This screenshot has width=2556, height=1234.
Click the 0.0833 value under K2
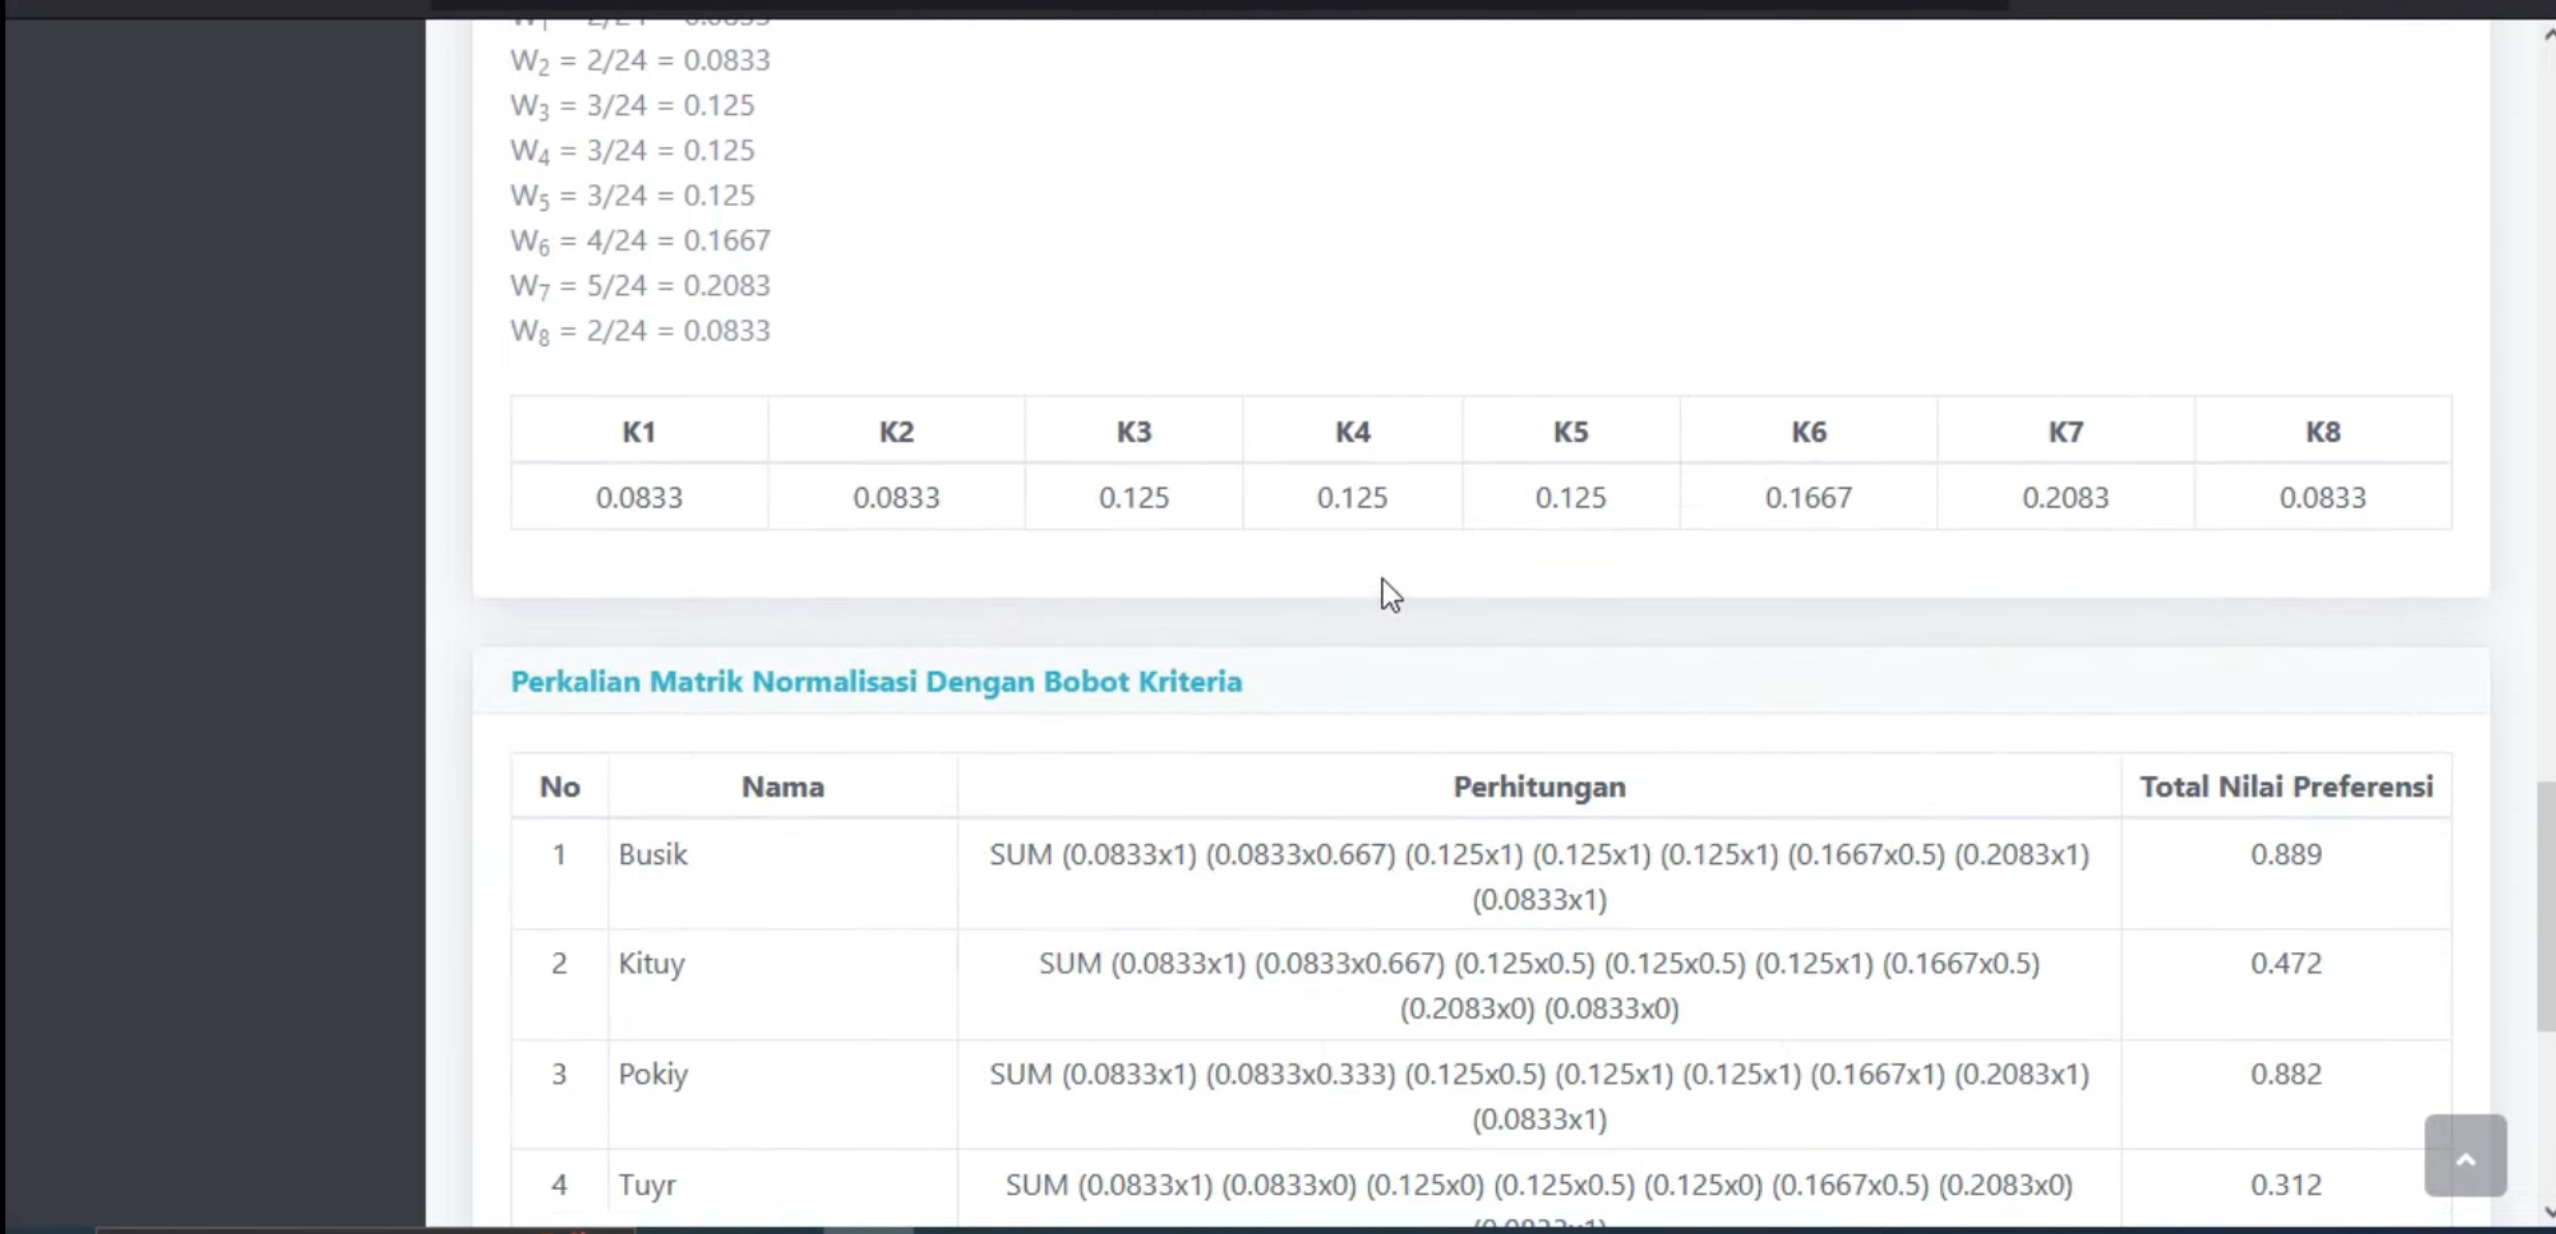[896, 497]
